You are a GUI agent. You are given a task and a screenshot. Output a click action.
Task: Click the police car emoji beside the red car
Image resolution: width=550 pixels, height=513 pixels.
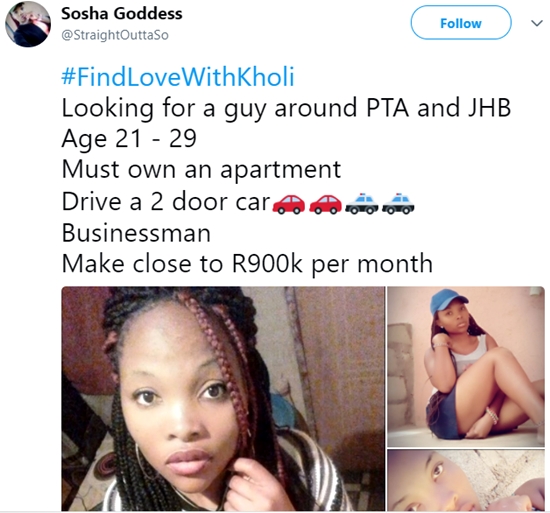[x=362, y=203]
